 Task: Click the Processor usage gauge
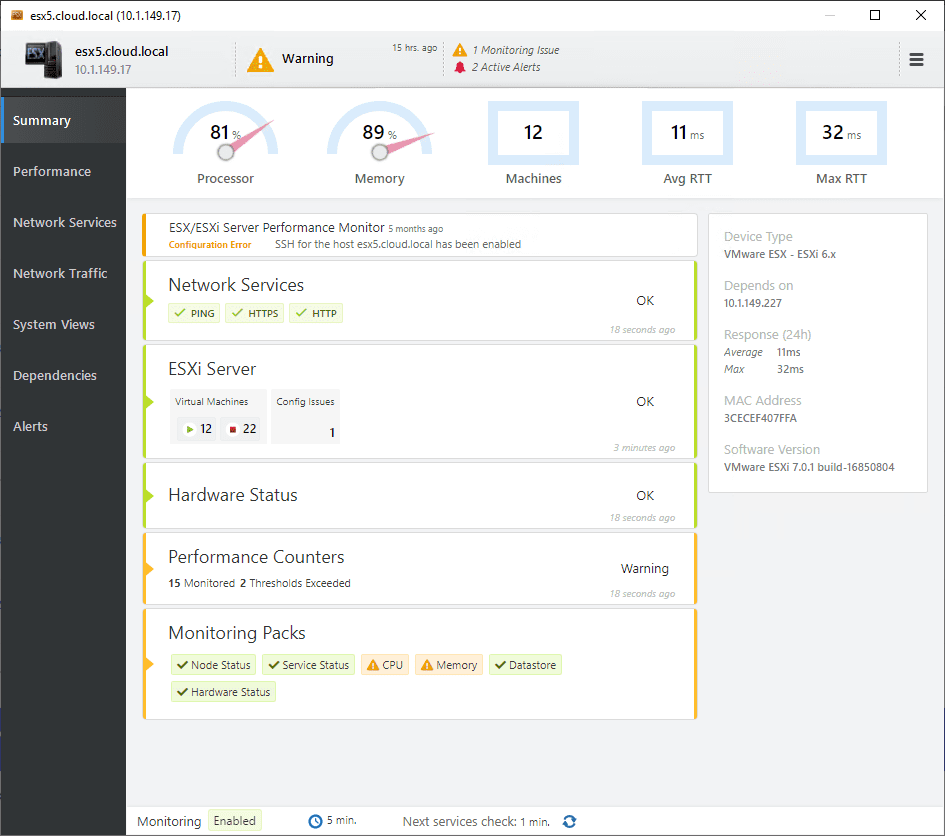pos(225,143)
